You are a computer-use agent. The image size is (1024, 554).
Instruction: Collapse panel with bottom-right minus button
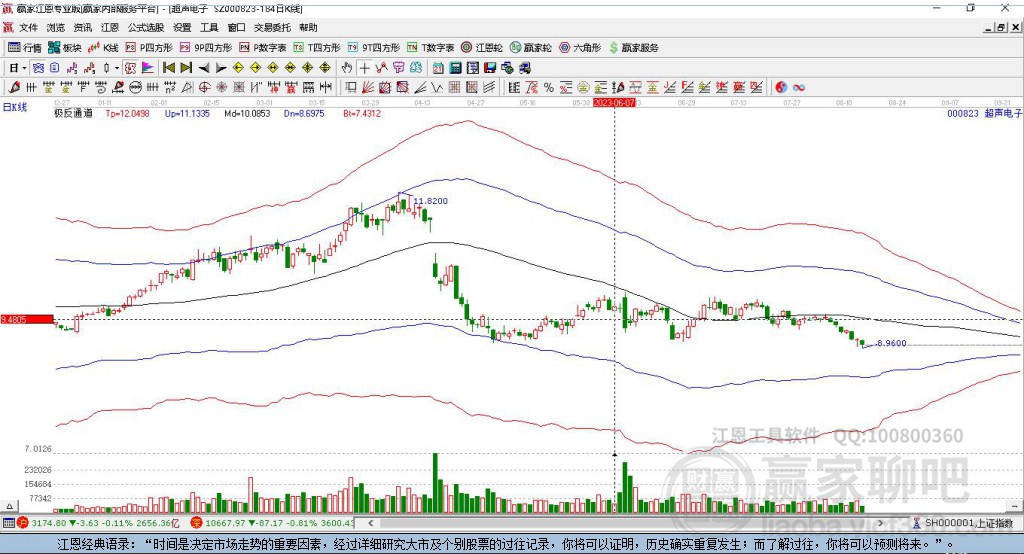coord(1014,506)
